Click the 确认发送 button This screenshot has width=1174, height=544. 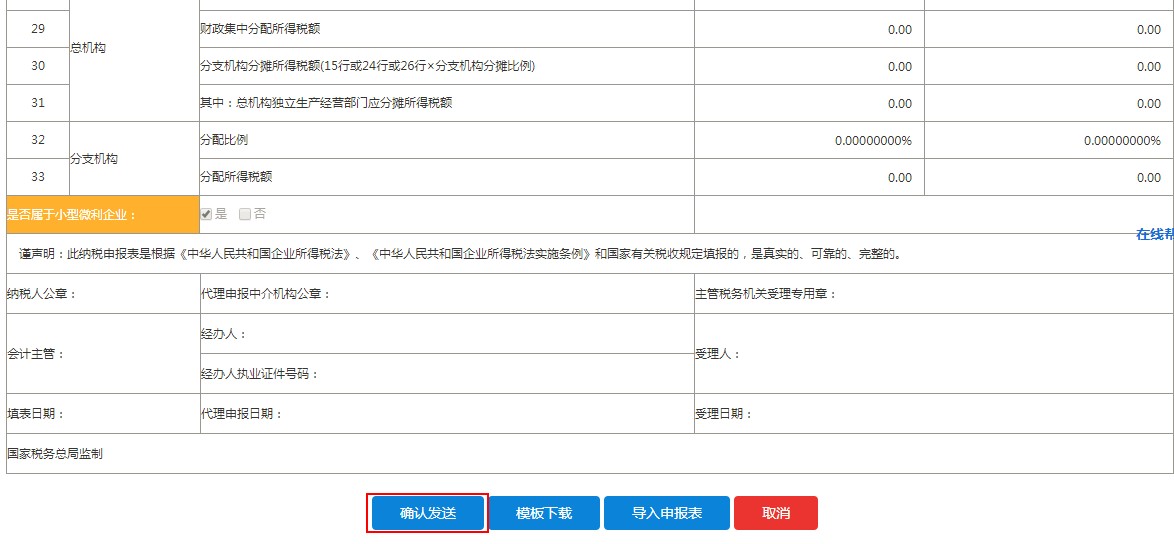(x=427, y=513)
